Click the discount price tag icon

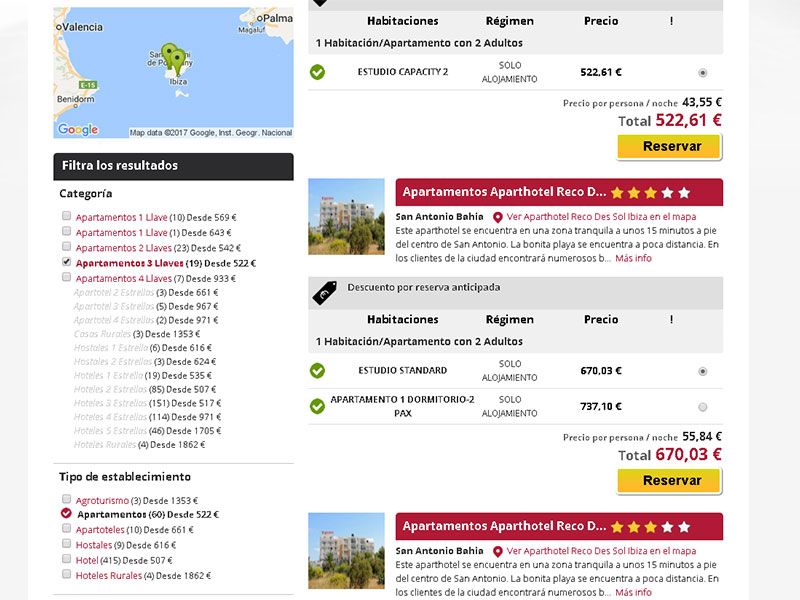[x=324, y=292]
